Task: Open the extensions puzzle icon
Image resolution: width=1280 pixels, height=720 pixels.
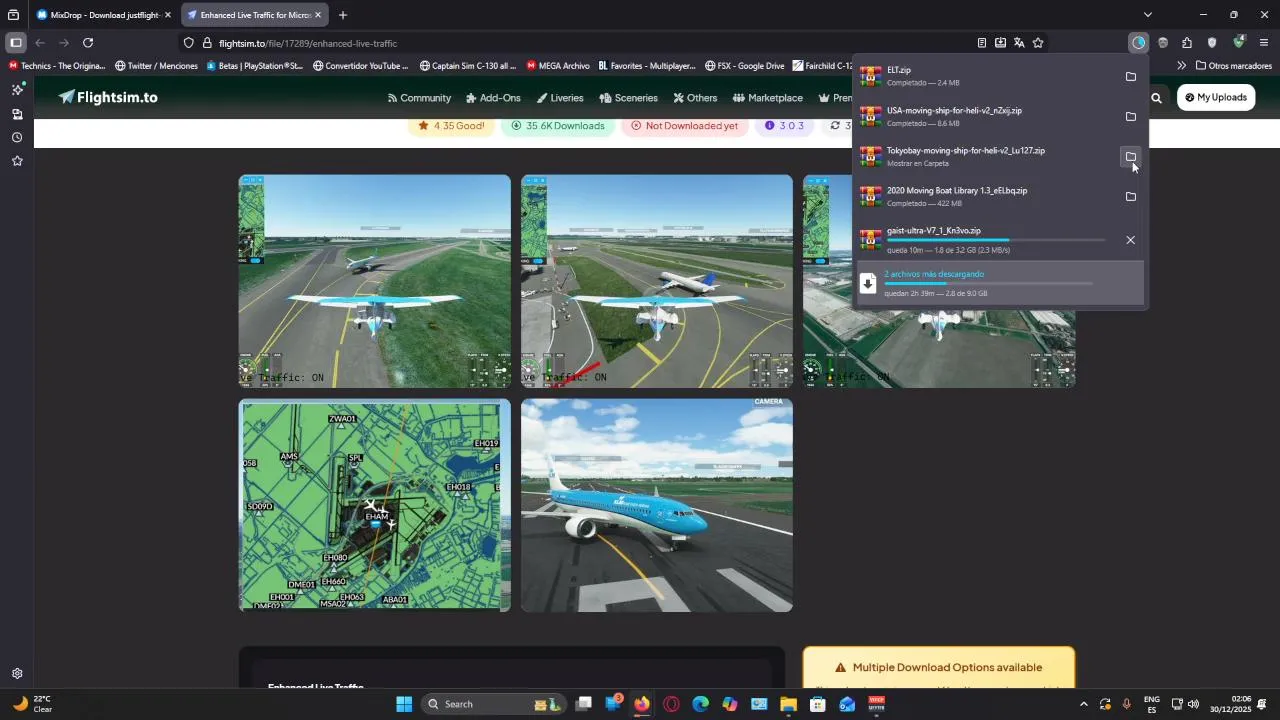Action: pyautogui.click(x=1187, y=43)
